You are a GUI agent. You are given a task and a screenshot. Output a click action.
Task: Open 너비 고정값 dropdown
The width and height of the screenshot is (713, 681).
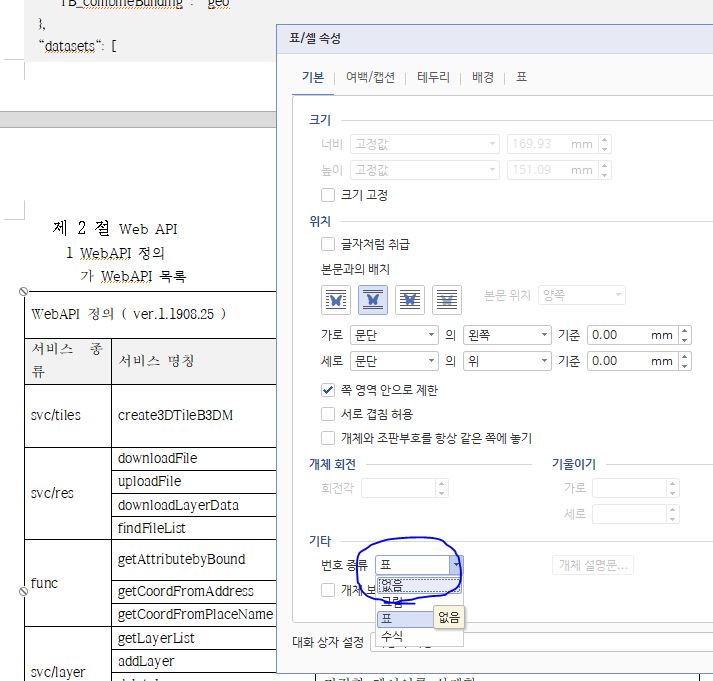coord(425,144)
